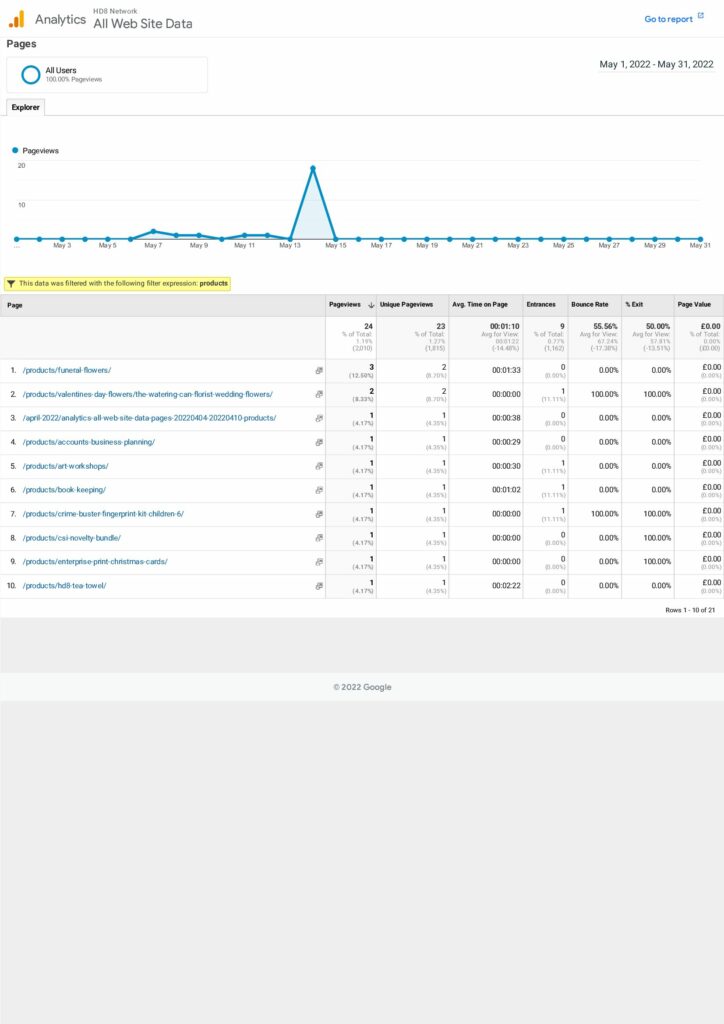The height and width of the screenshot is (1024, 724).
Task: Sort by Pageviews column descending arrow
Action: [x=371, y=305]
